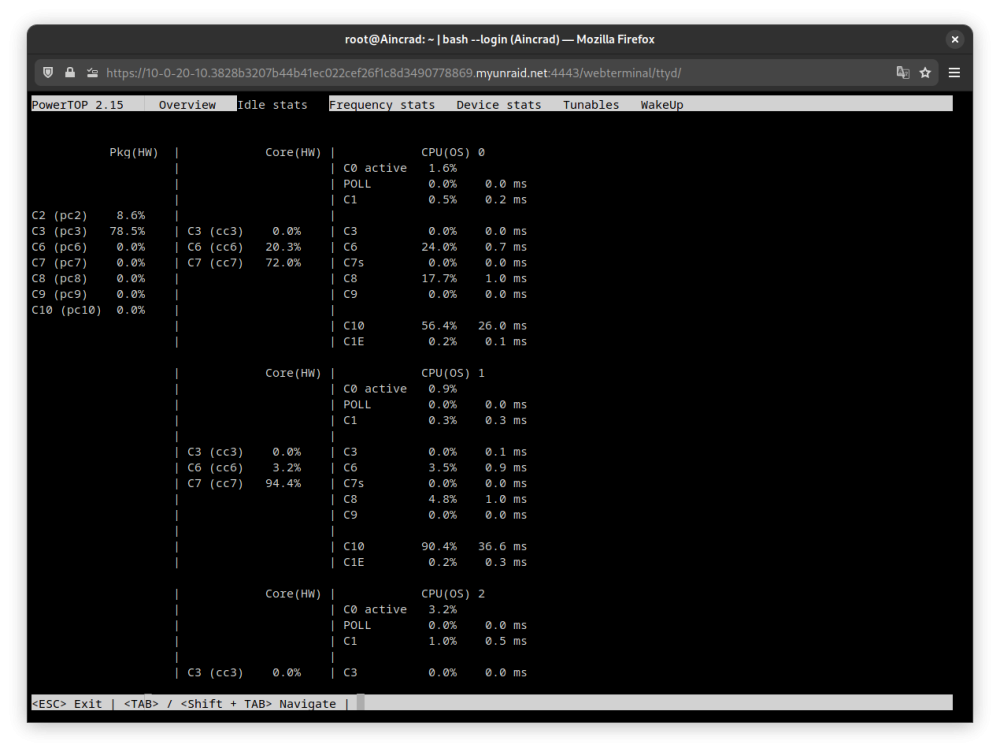Viewport: 1000px width, 752px height.
Task: Select the C3 (pc3) 78.5% row
Action: pyautogui.click(x=88, y=231)
